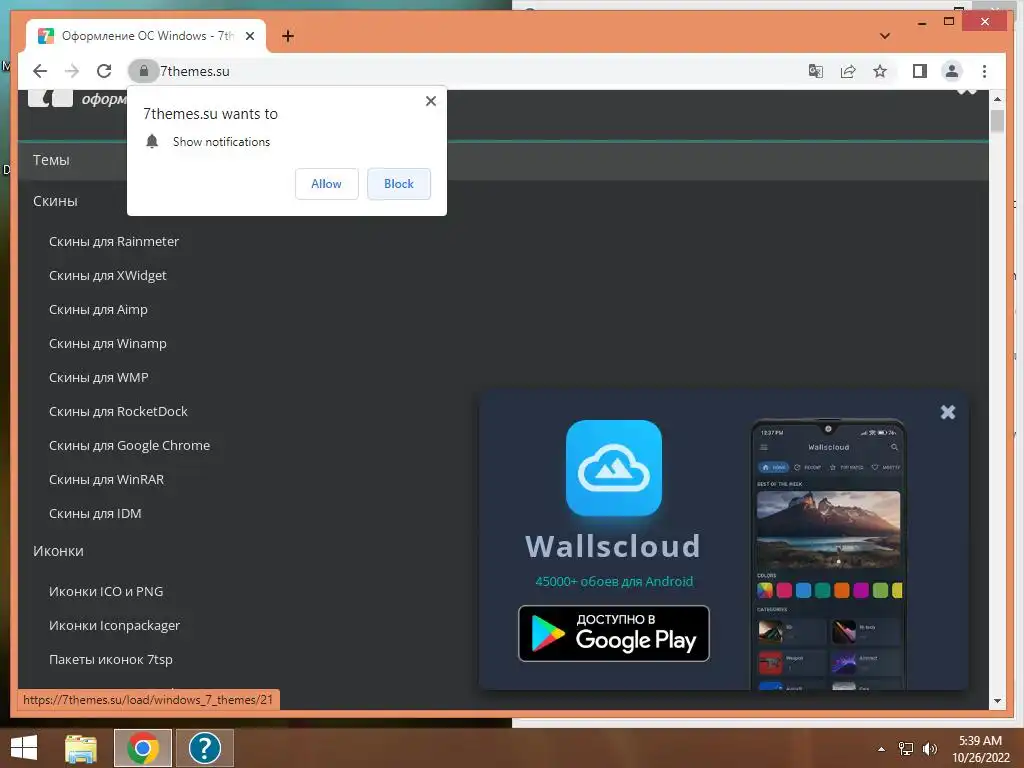This screenshot has width=1024, height=768.
Task: Open Скины для WMP
Action: (x=99, y=377)
